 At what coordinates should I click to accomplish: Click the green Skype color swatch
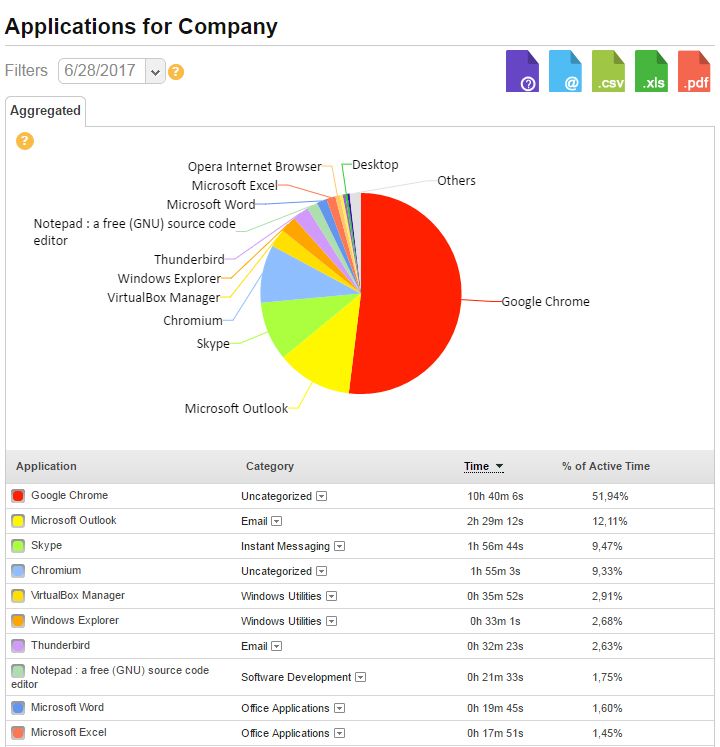click(18, 546)
